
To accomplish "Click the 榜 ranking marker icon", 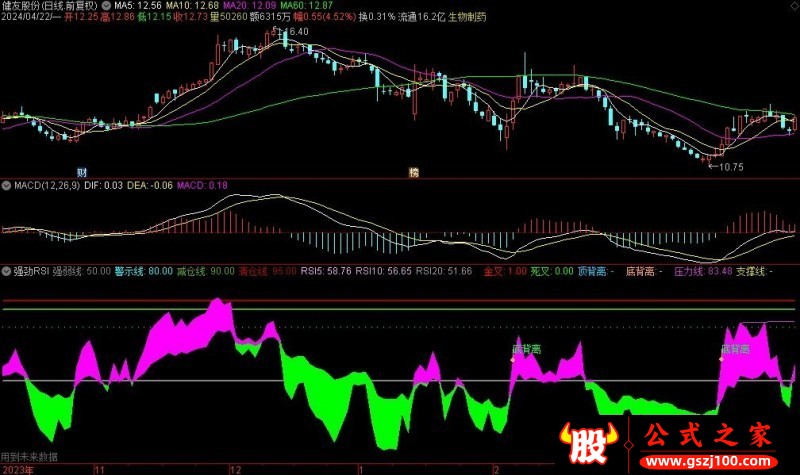I will (x=413, y=172).
